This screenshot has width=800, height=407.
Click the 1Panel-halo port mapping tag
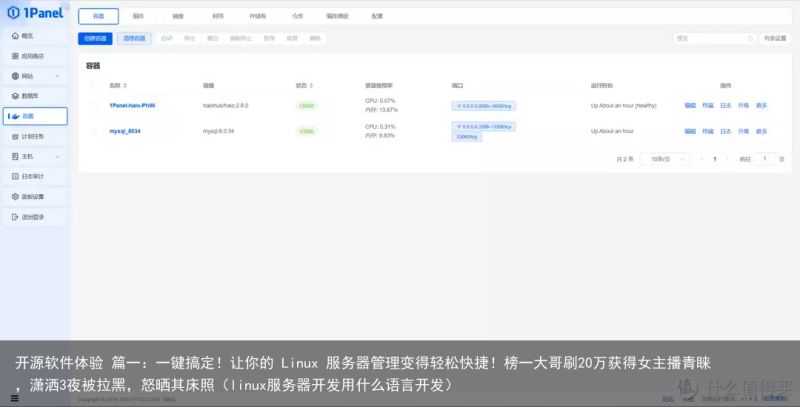point(484,106)
